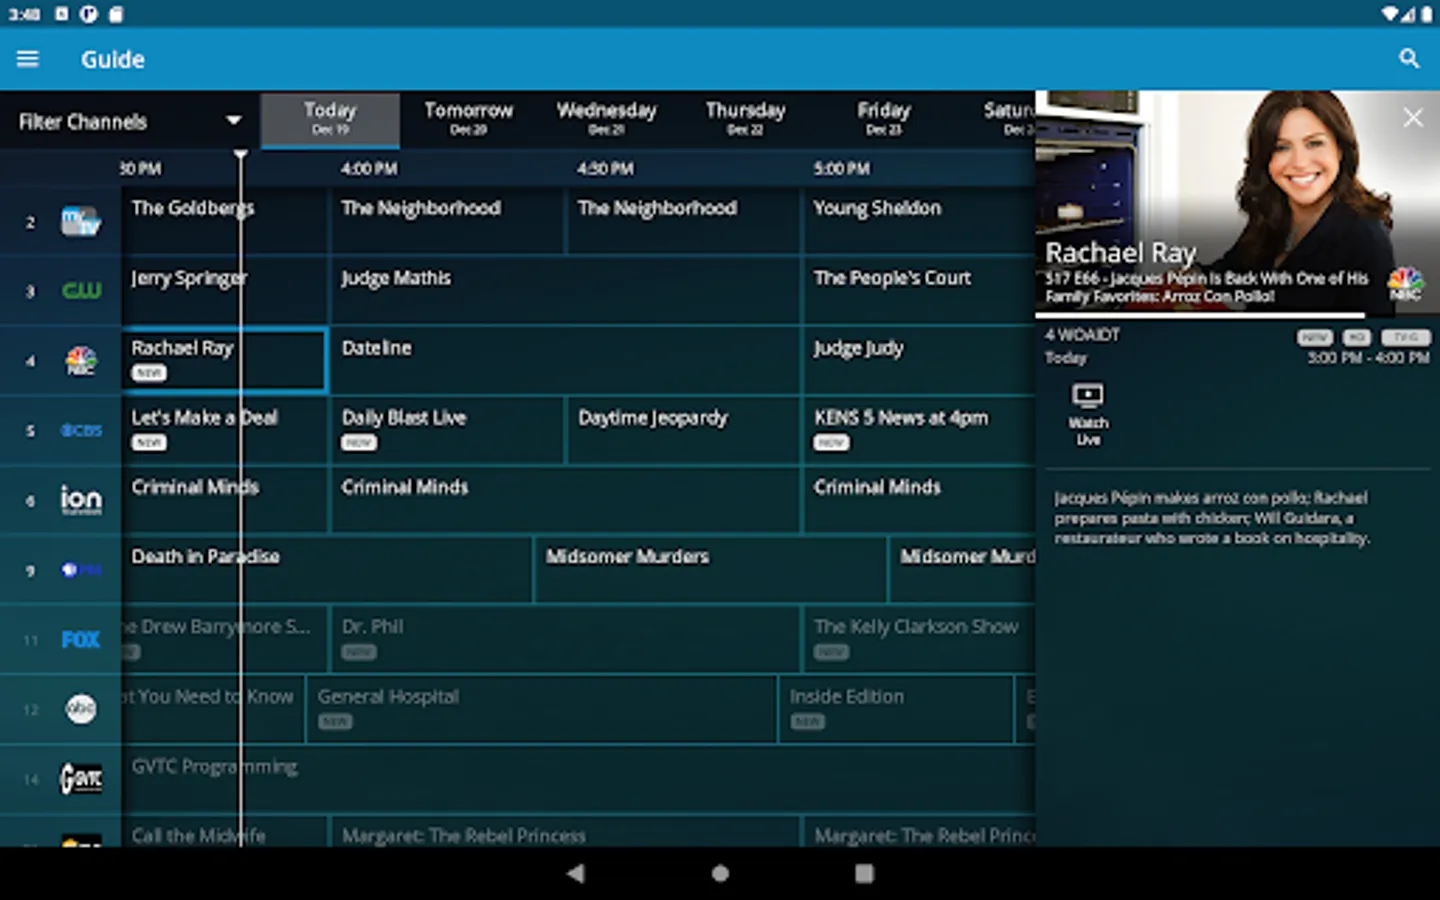Image resolution: width=1440 pixels, height=900 pixels.
Task: Click the episode description text
Action: pos(1211,518)
